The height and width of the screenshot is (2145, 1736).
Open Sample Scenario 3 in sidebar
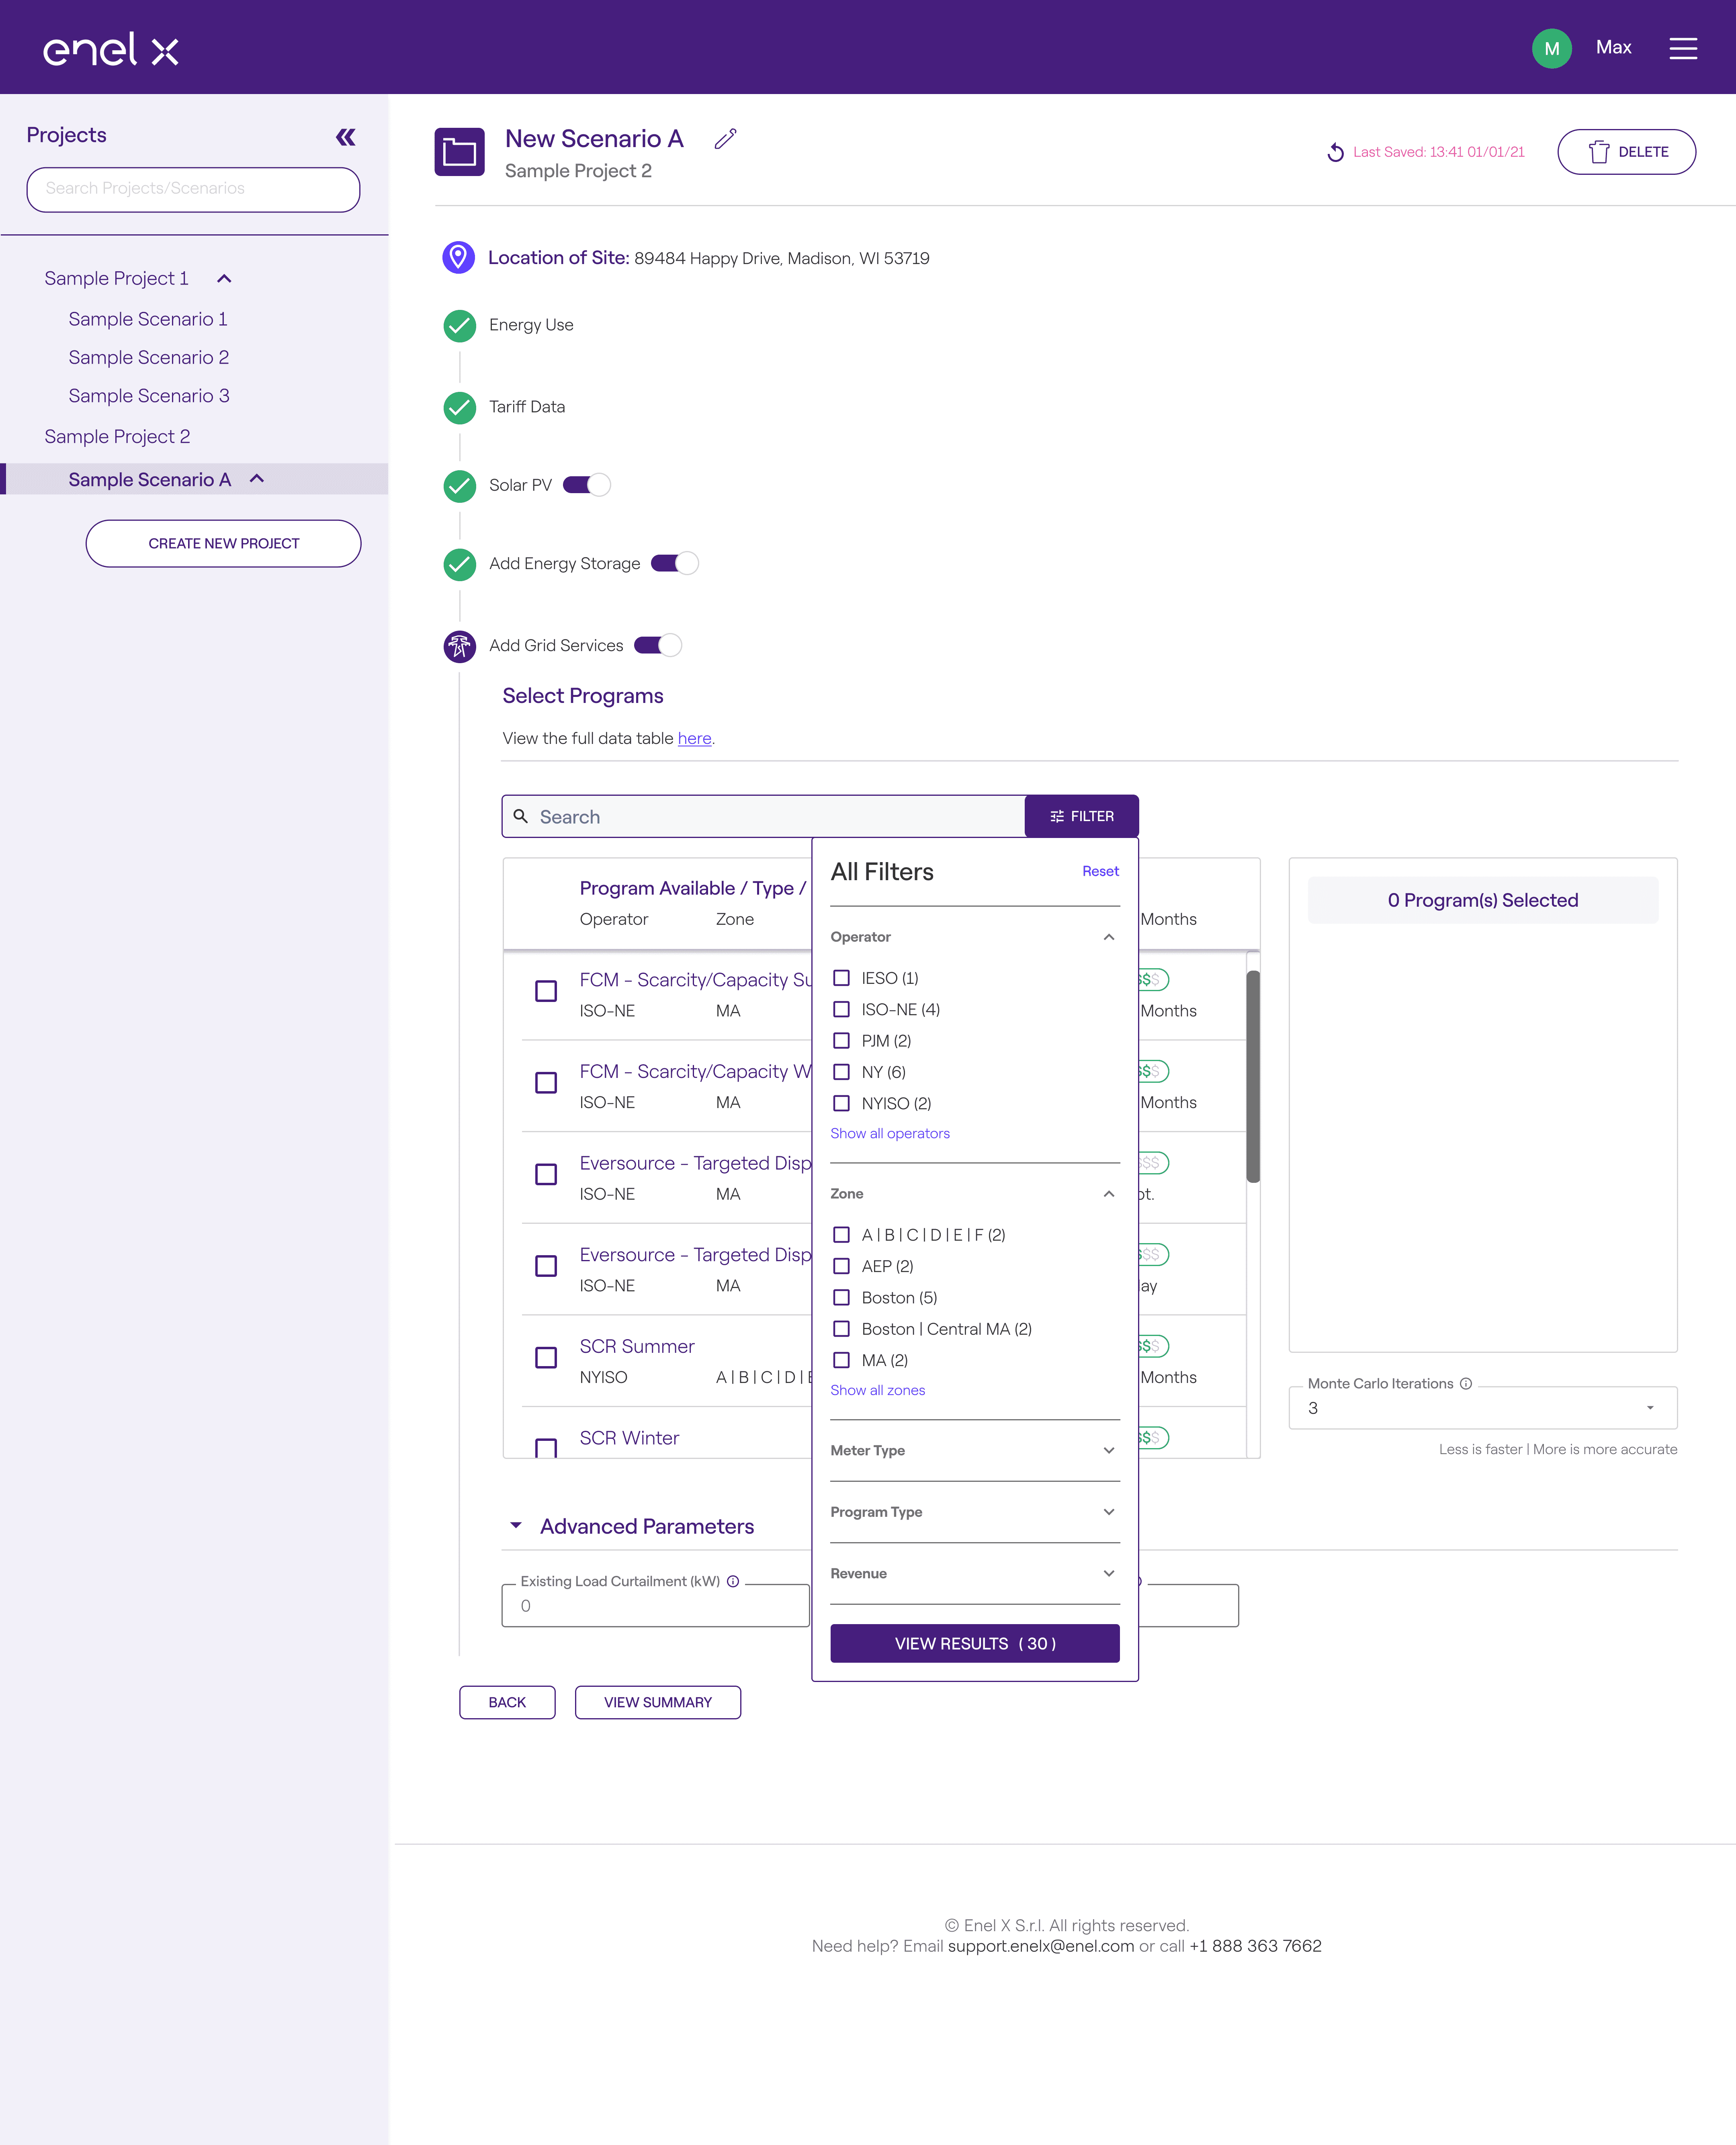[149, 396]
